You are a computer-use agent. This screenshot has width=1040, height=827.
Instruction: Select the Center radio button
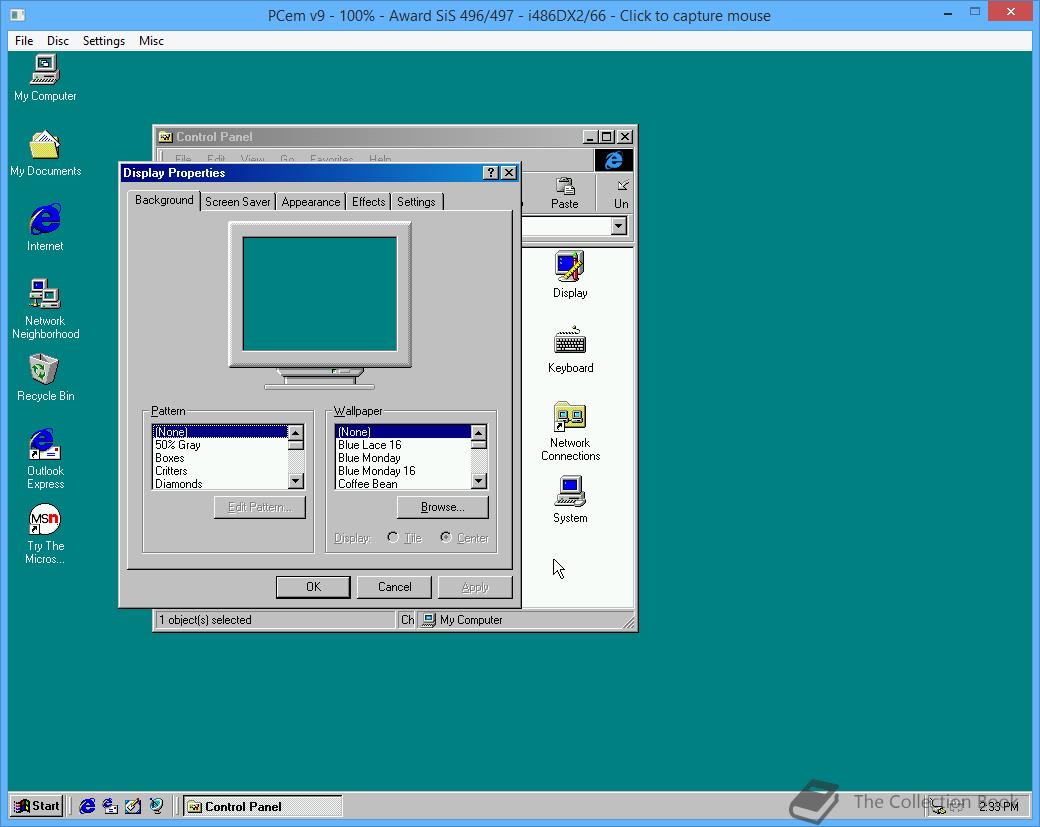click(x=447, y=538)
